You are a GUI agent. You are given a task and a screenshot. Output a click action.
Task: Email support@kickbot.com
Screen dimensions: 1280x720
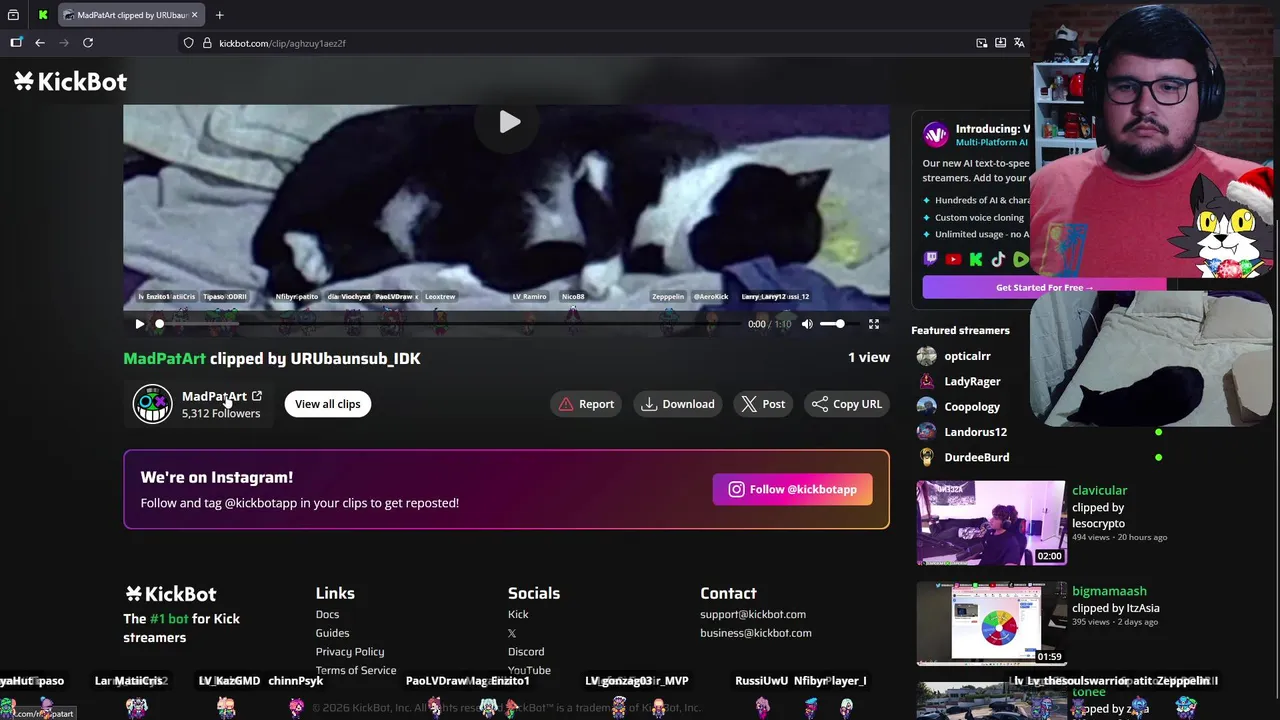pyautogui.click(x=753, y=614)
